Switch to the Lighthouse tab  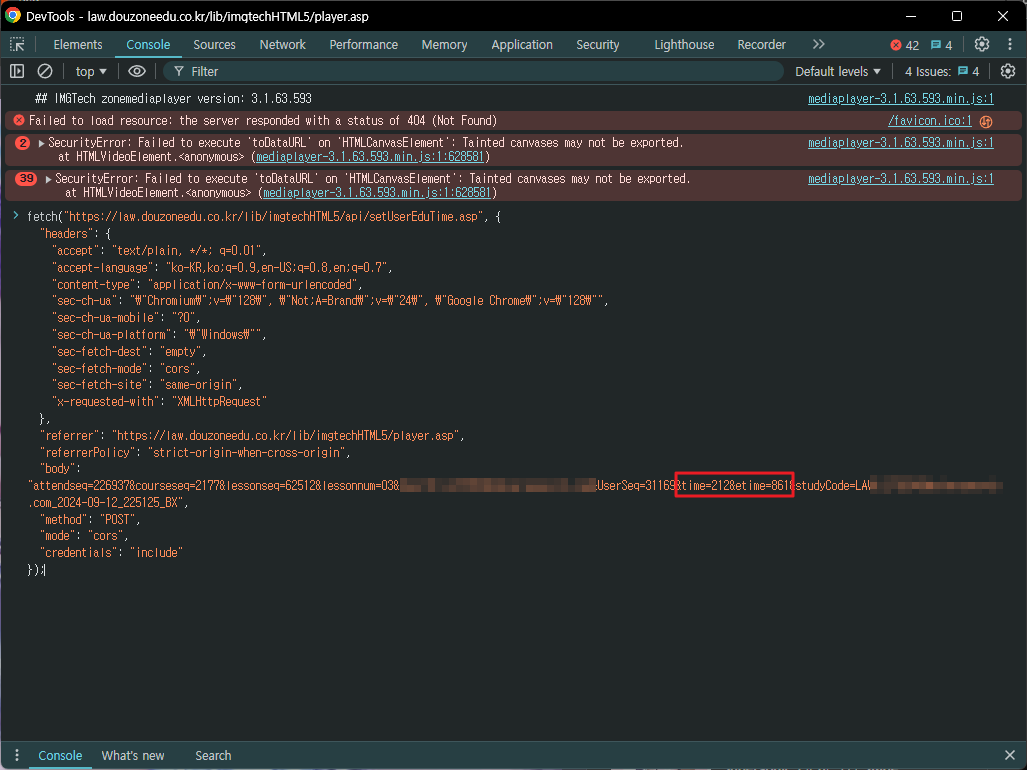pyautogui.click(x=684, y=45)
